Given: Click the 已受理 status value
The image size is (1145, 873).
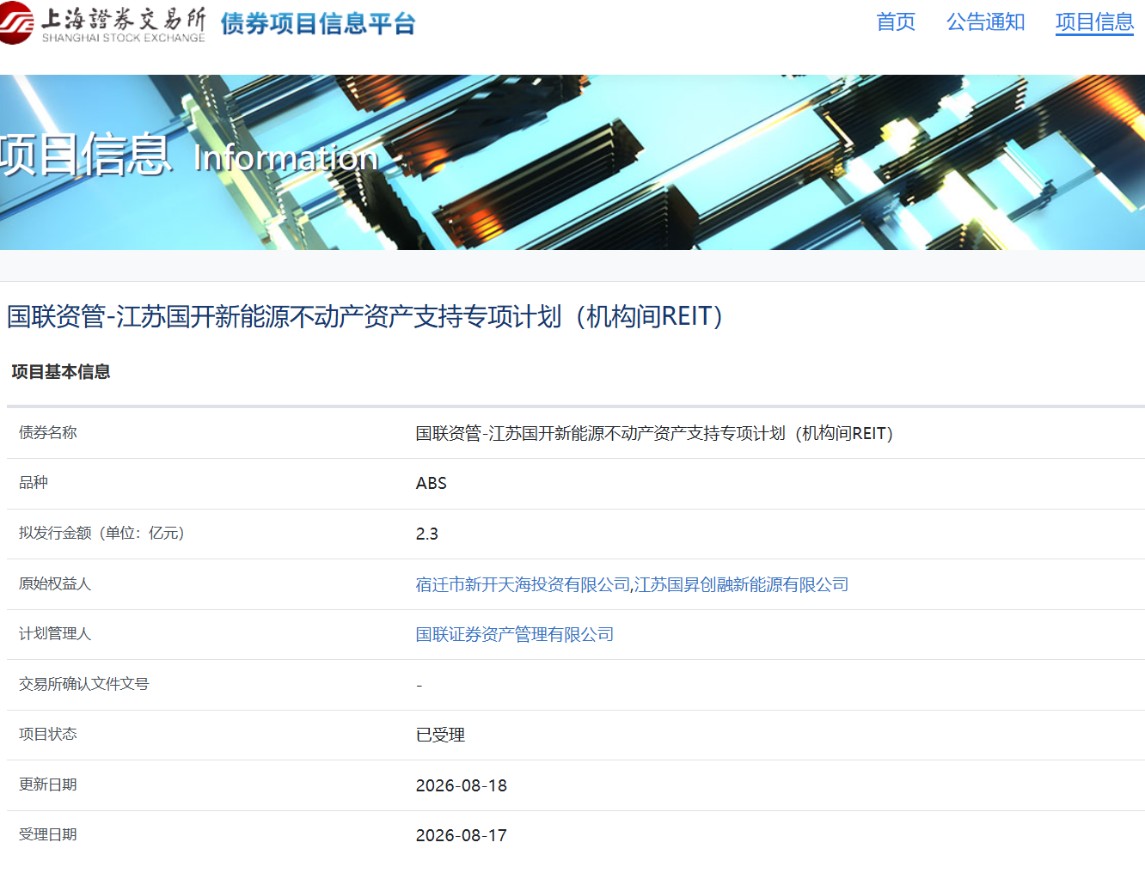Looking at the screenshot, I should (440, 735).
